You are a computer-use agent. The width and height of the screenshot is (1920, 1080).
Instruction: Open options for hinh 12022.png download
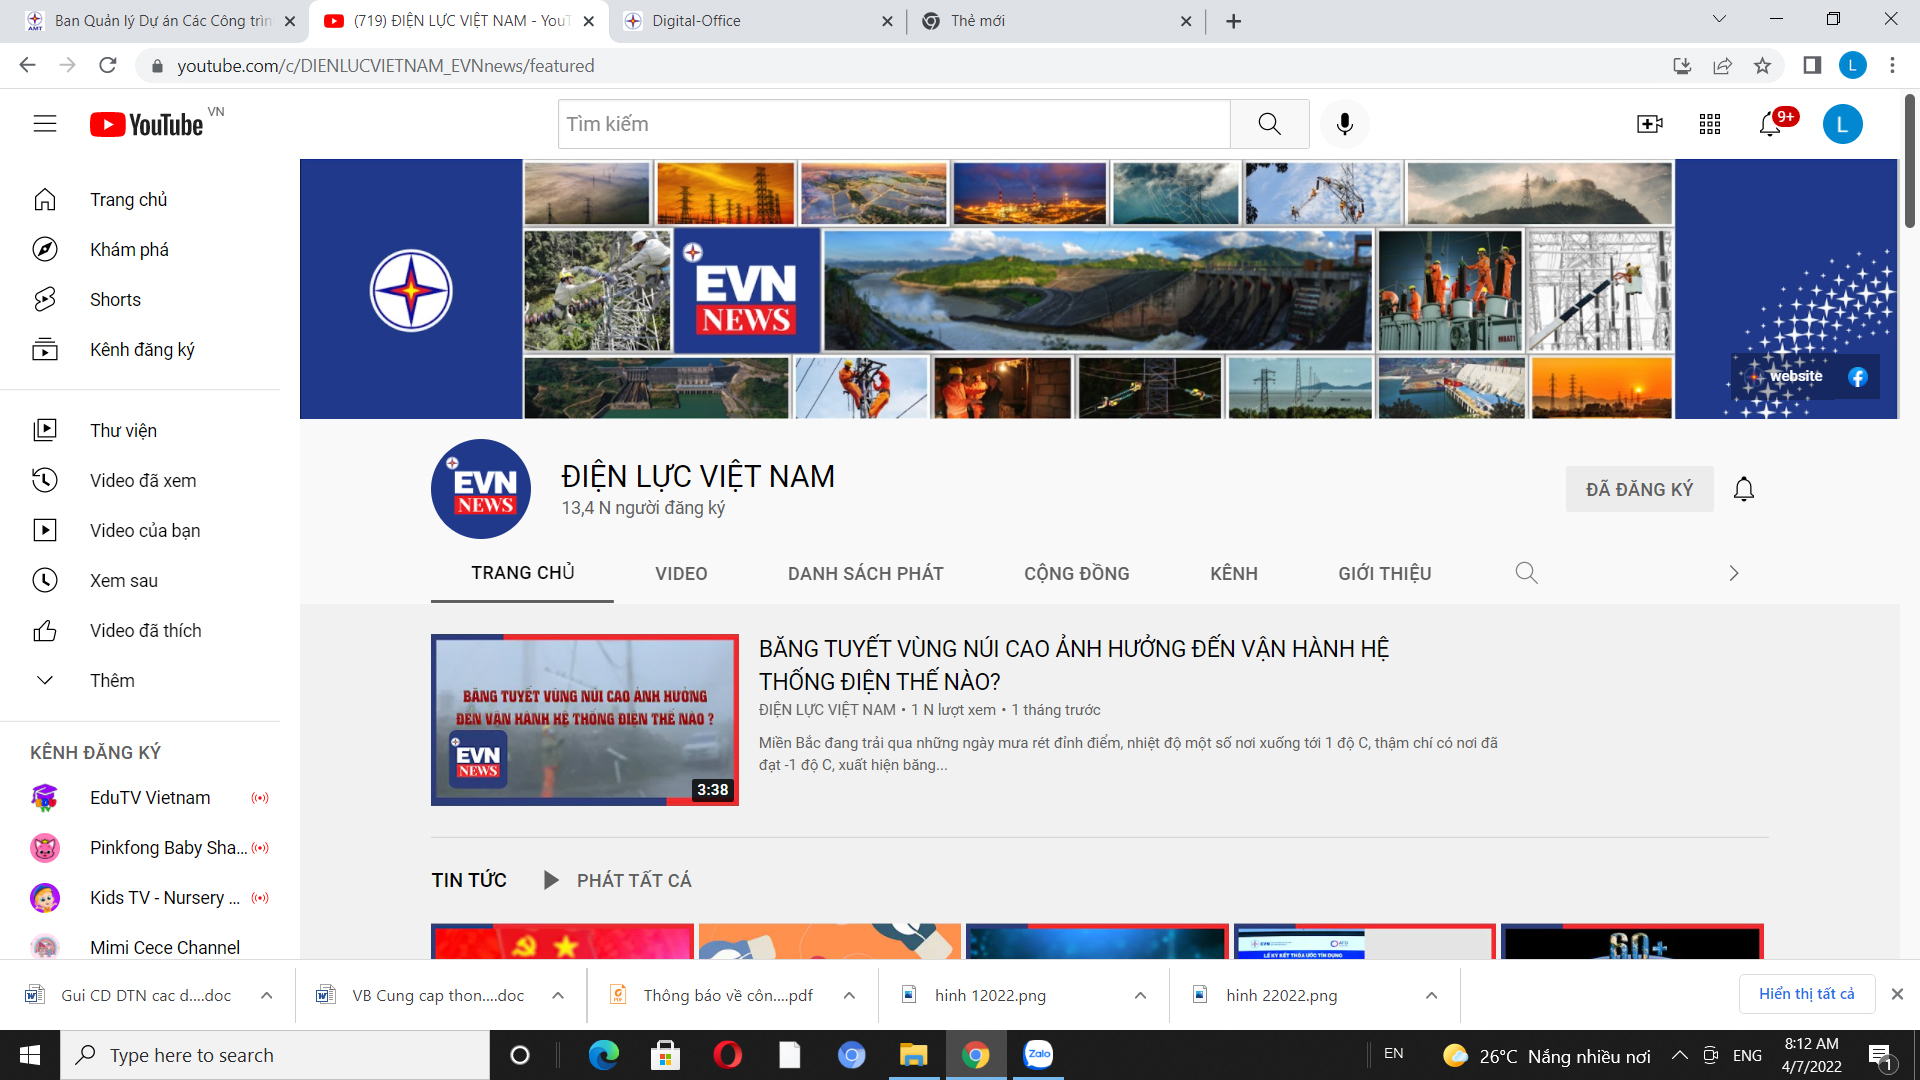click(x=1140, y=995)
